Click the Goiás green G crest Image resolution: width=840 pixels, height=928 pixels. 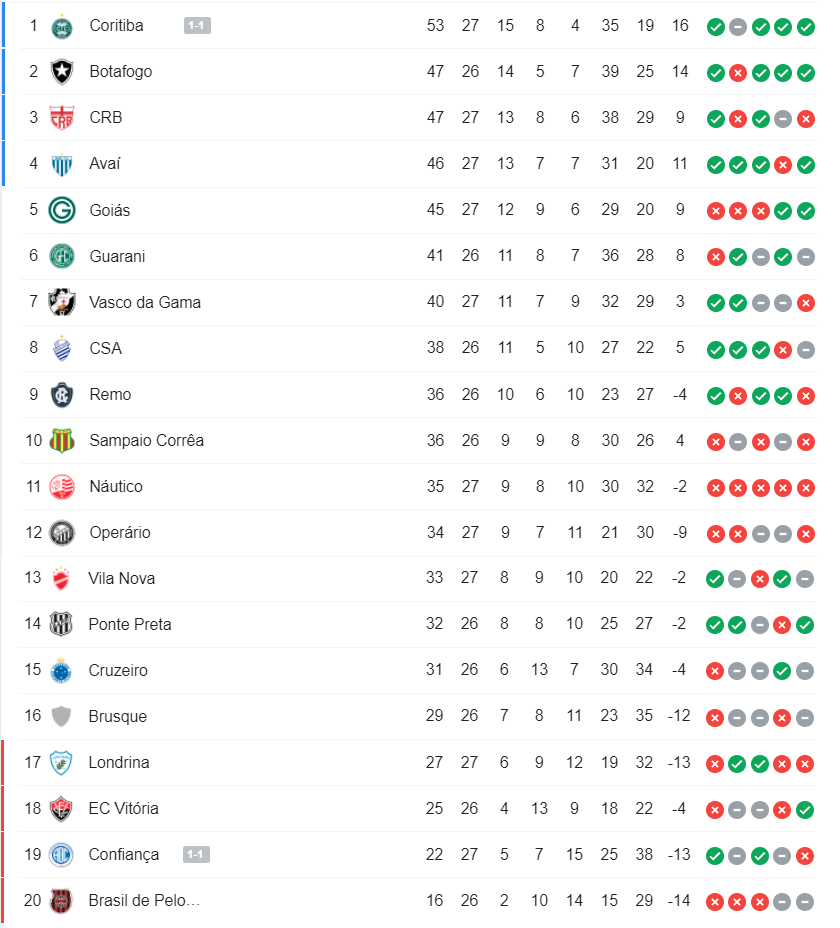coord(62,210)
